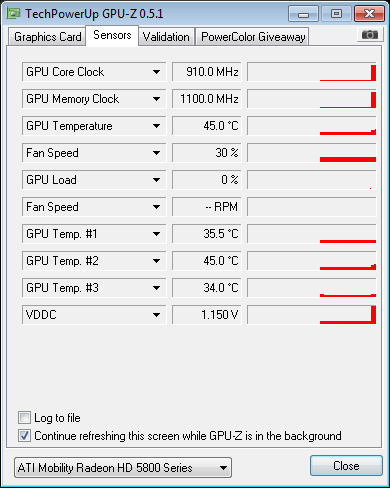Open the VDDC sensor dropdown

[156, 315]
